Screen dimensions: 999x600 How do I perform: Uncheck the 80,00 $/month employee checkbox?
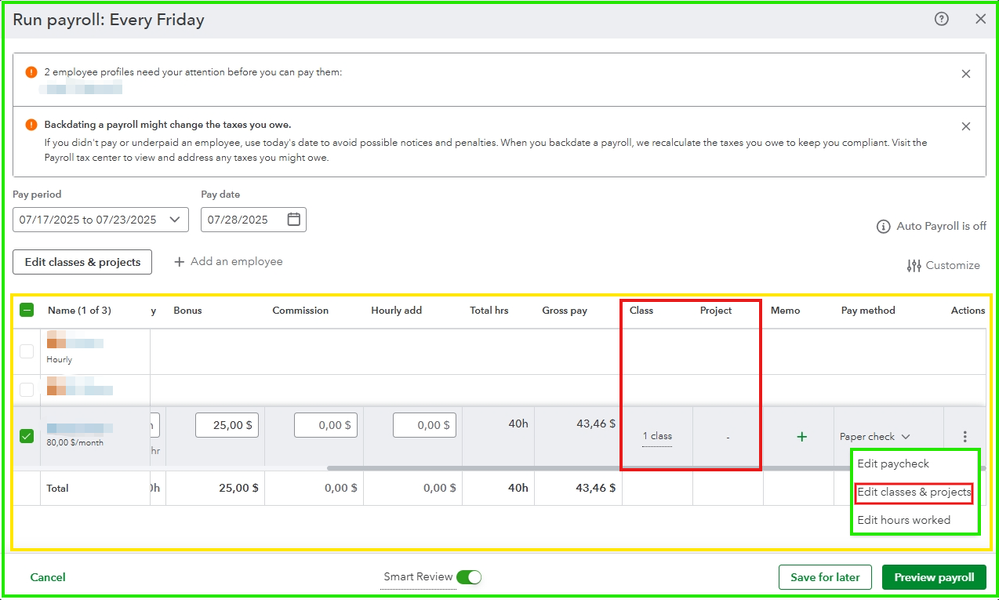pyautogui.click(x=26, y=436)
